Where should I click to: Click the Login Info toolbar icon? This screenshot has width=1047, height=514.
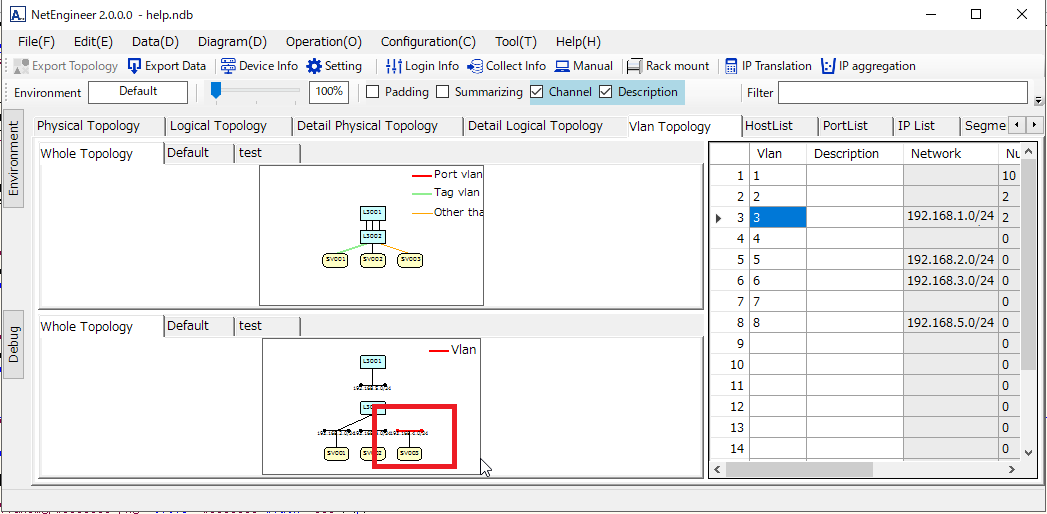394,66
